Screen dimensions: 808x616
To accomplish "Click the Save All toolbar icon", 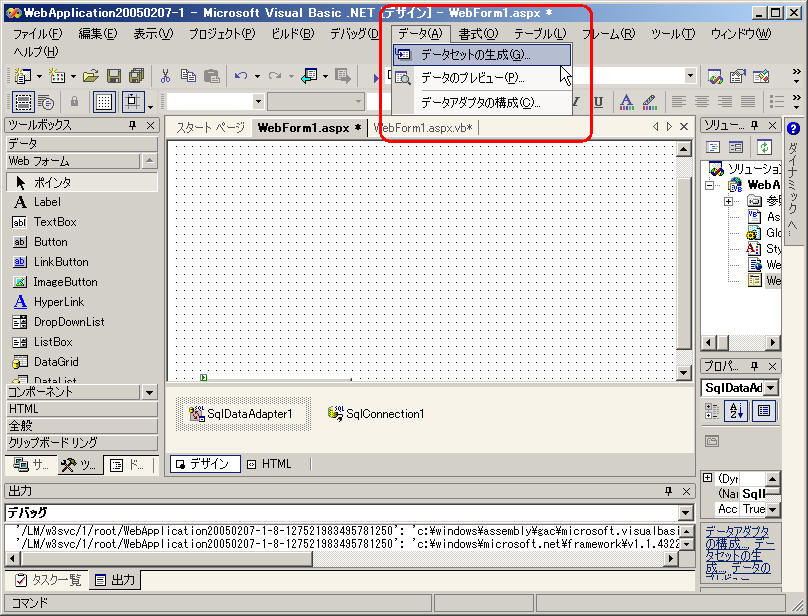I will point(135,76).
